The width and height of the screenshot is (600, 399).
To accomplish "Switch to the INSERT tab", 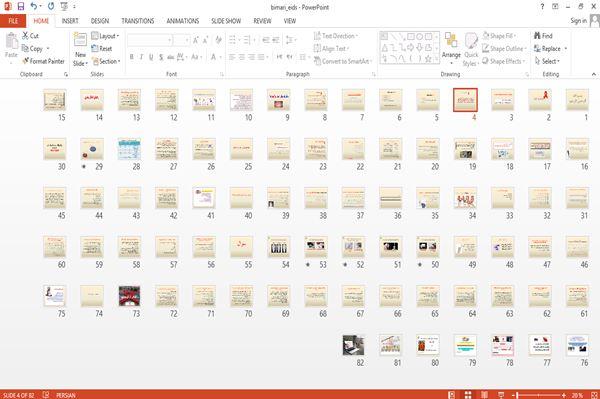I will 70,21.
